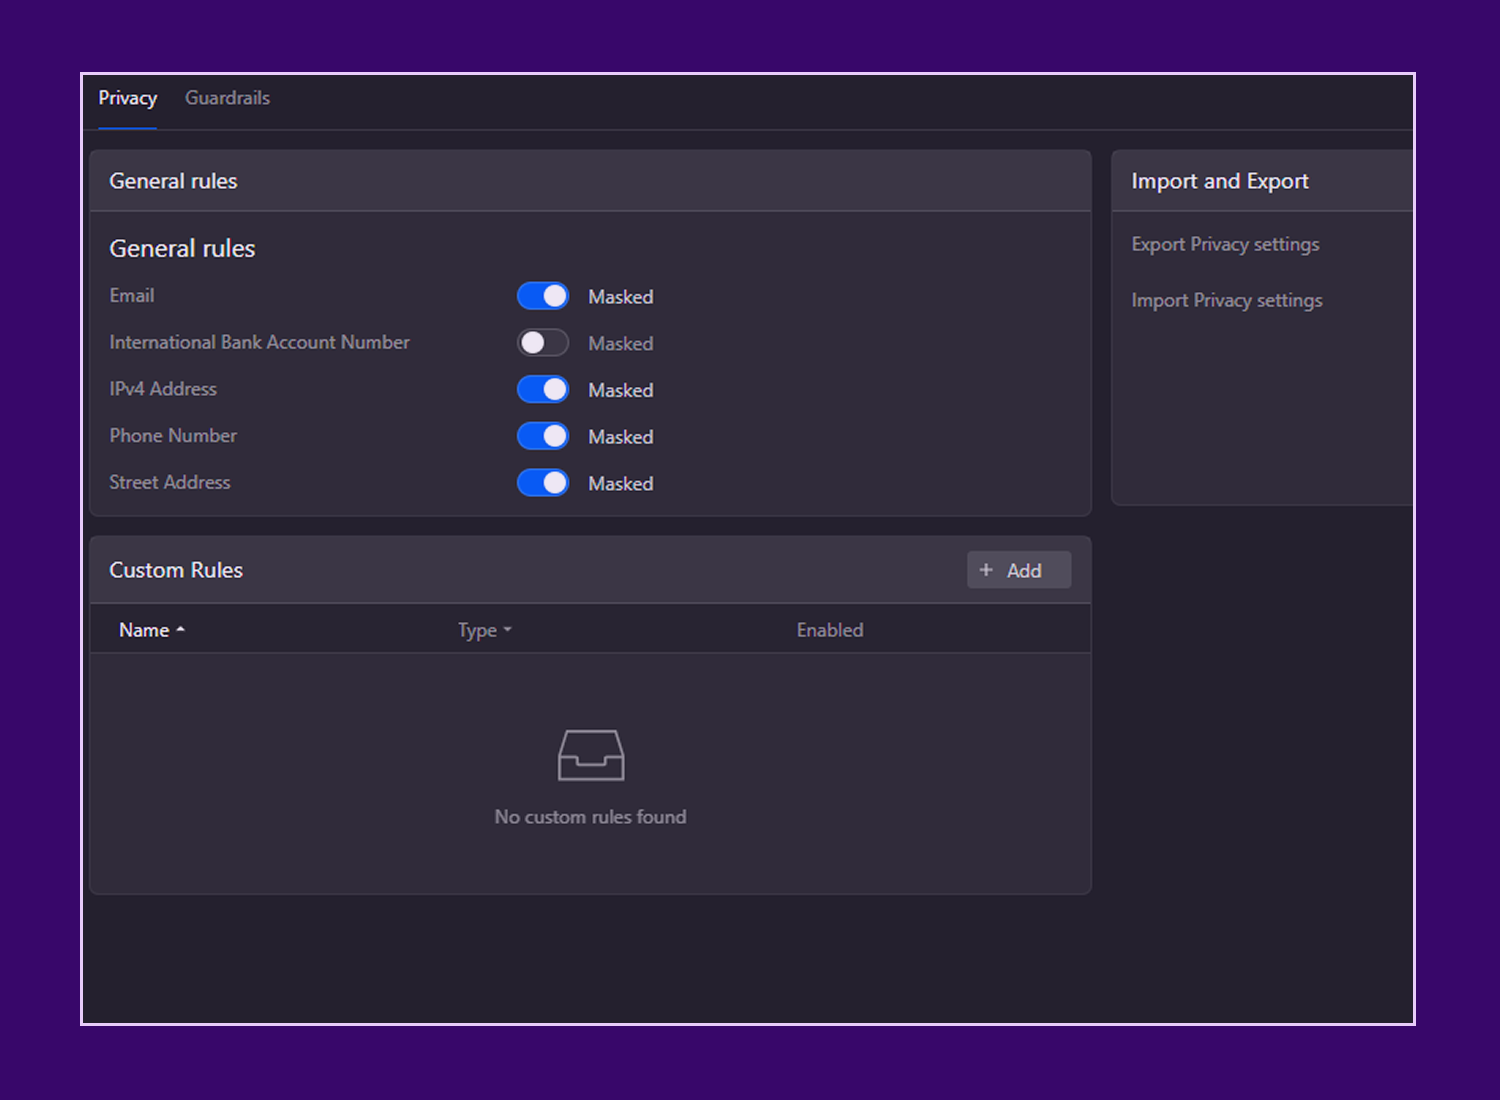Switch to the Guardrails tab
Screen dimensions: 1500x1100
(x=227, y=98)
